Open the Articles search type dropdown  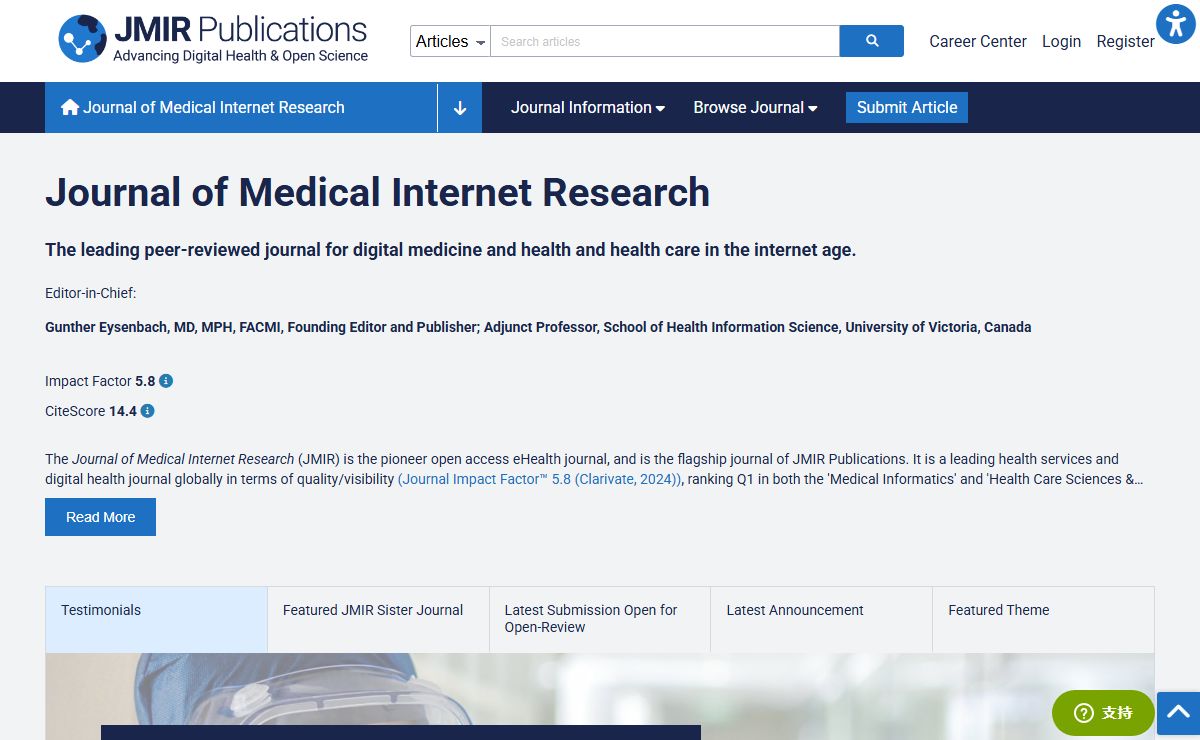point(450,41)
